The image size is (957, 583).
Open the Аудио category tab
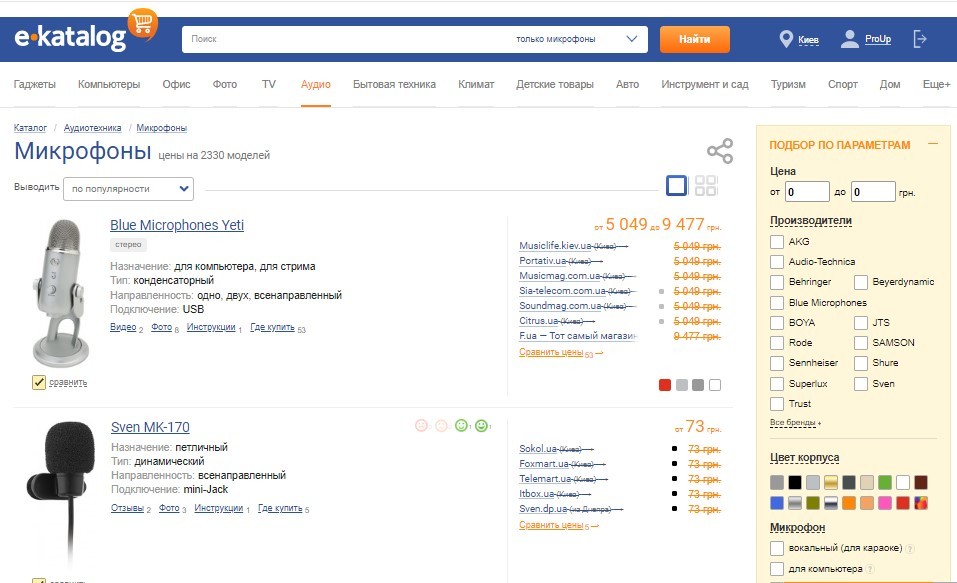[x=316, y=84]
